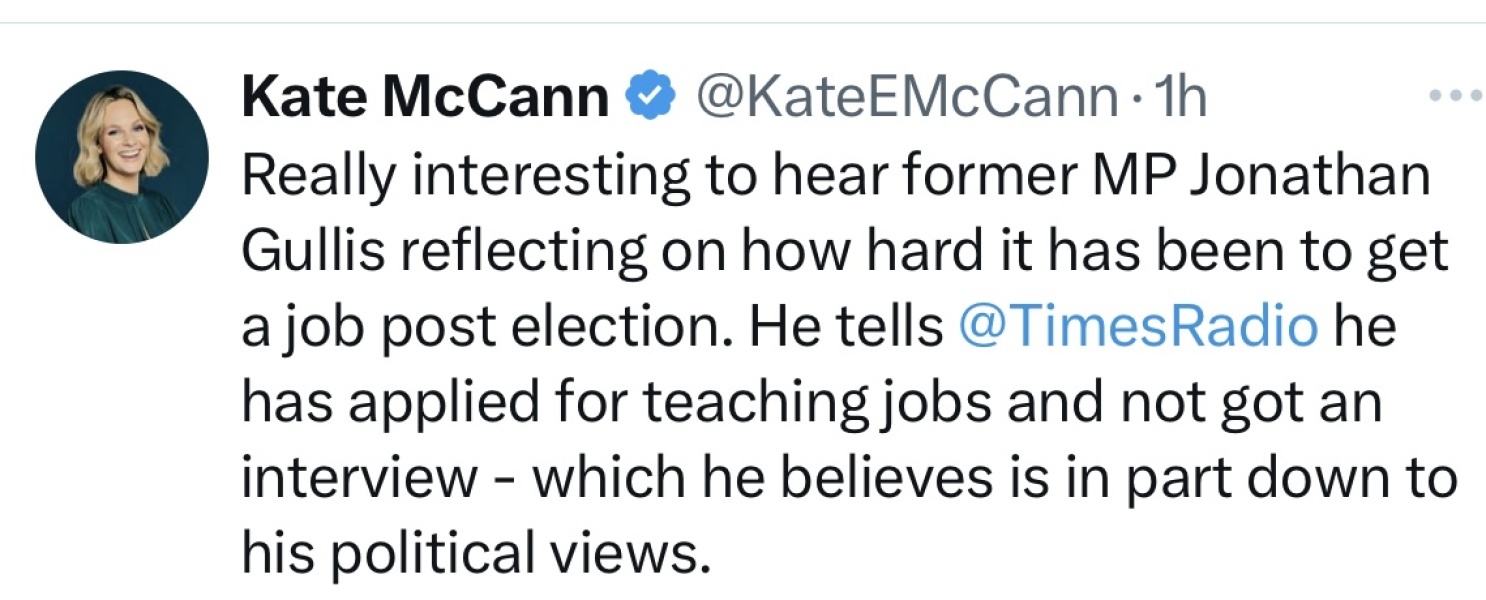Click the word "interview" in the tweet text

359,478
